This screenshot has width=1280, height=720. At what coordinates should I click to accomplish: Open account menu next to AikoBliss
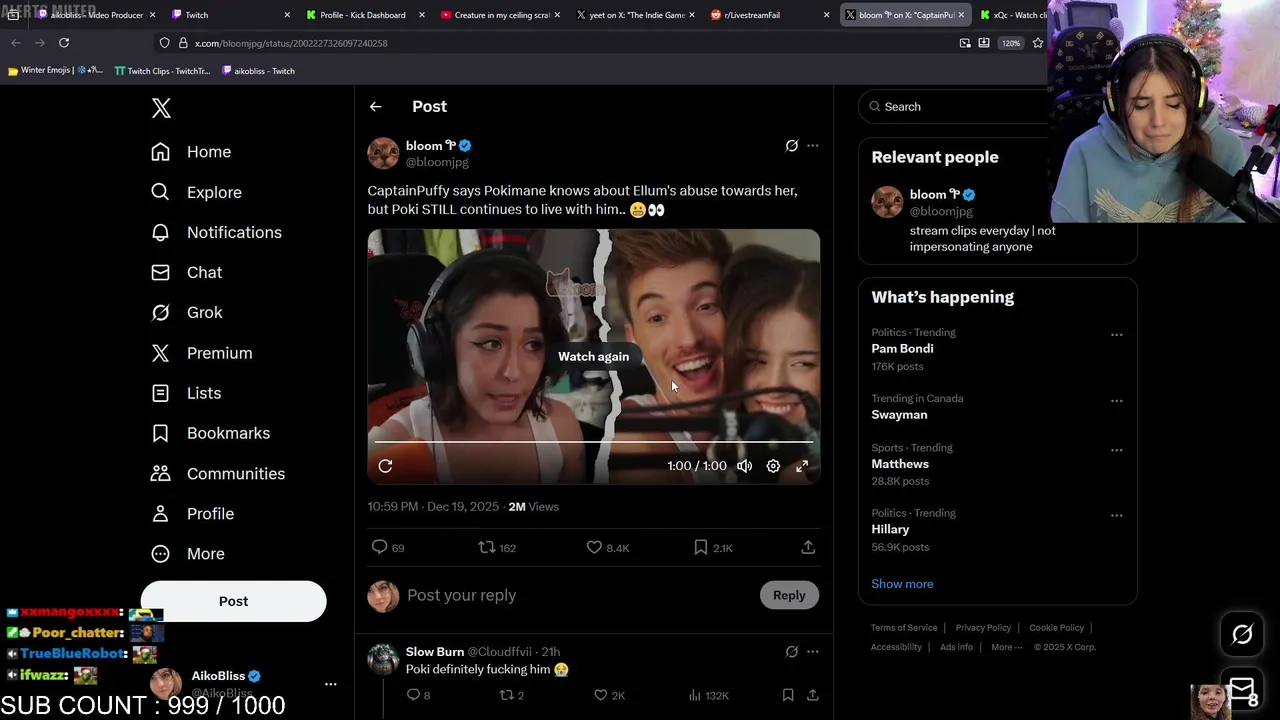330,684
